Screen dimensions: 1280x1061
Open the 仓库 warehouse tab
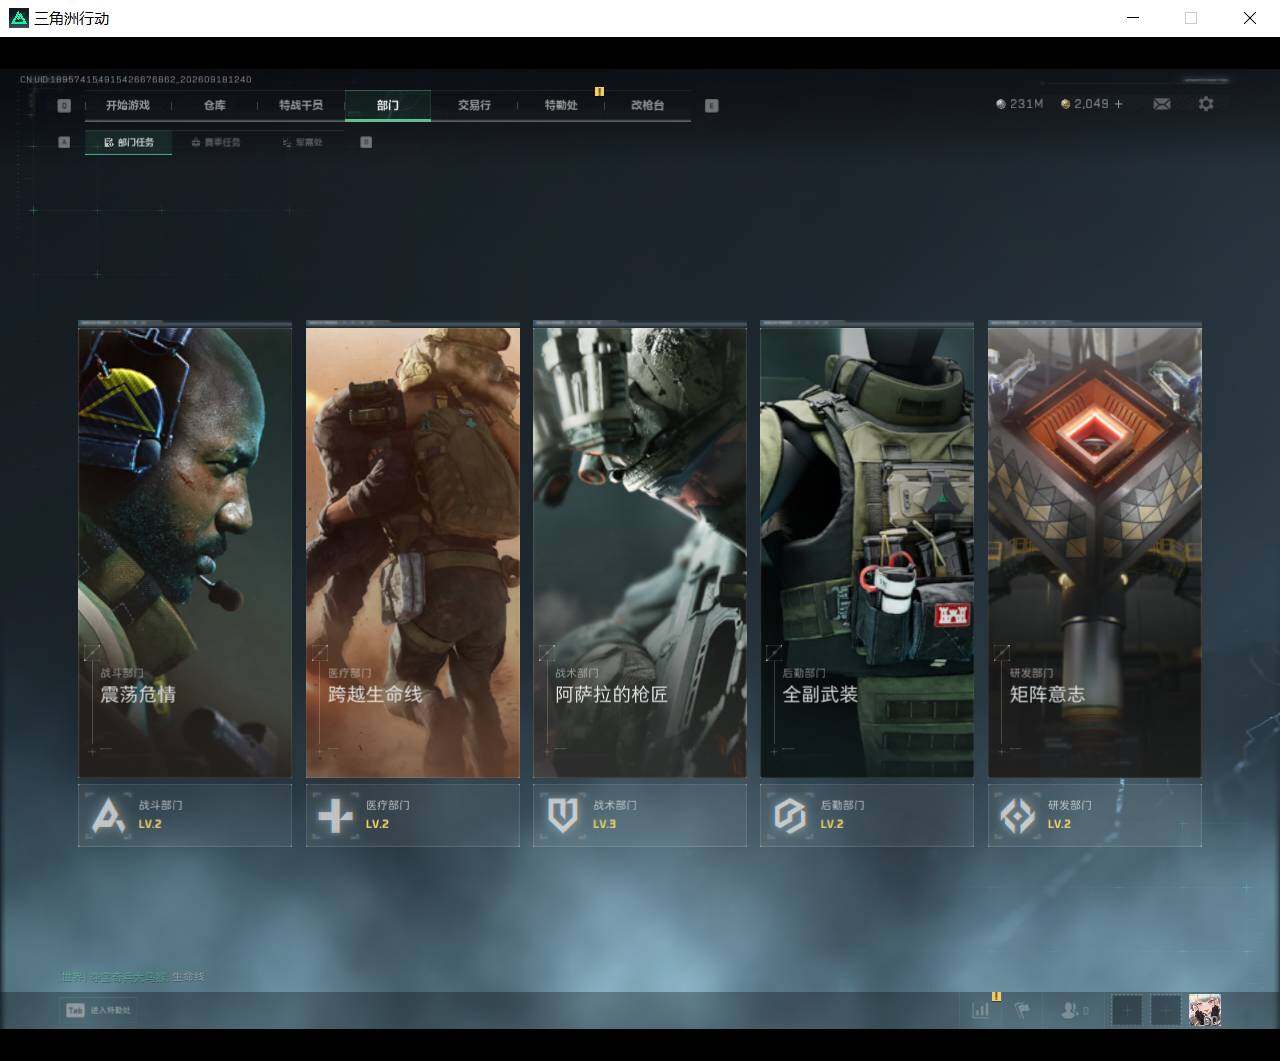point(215,105)
